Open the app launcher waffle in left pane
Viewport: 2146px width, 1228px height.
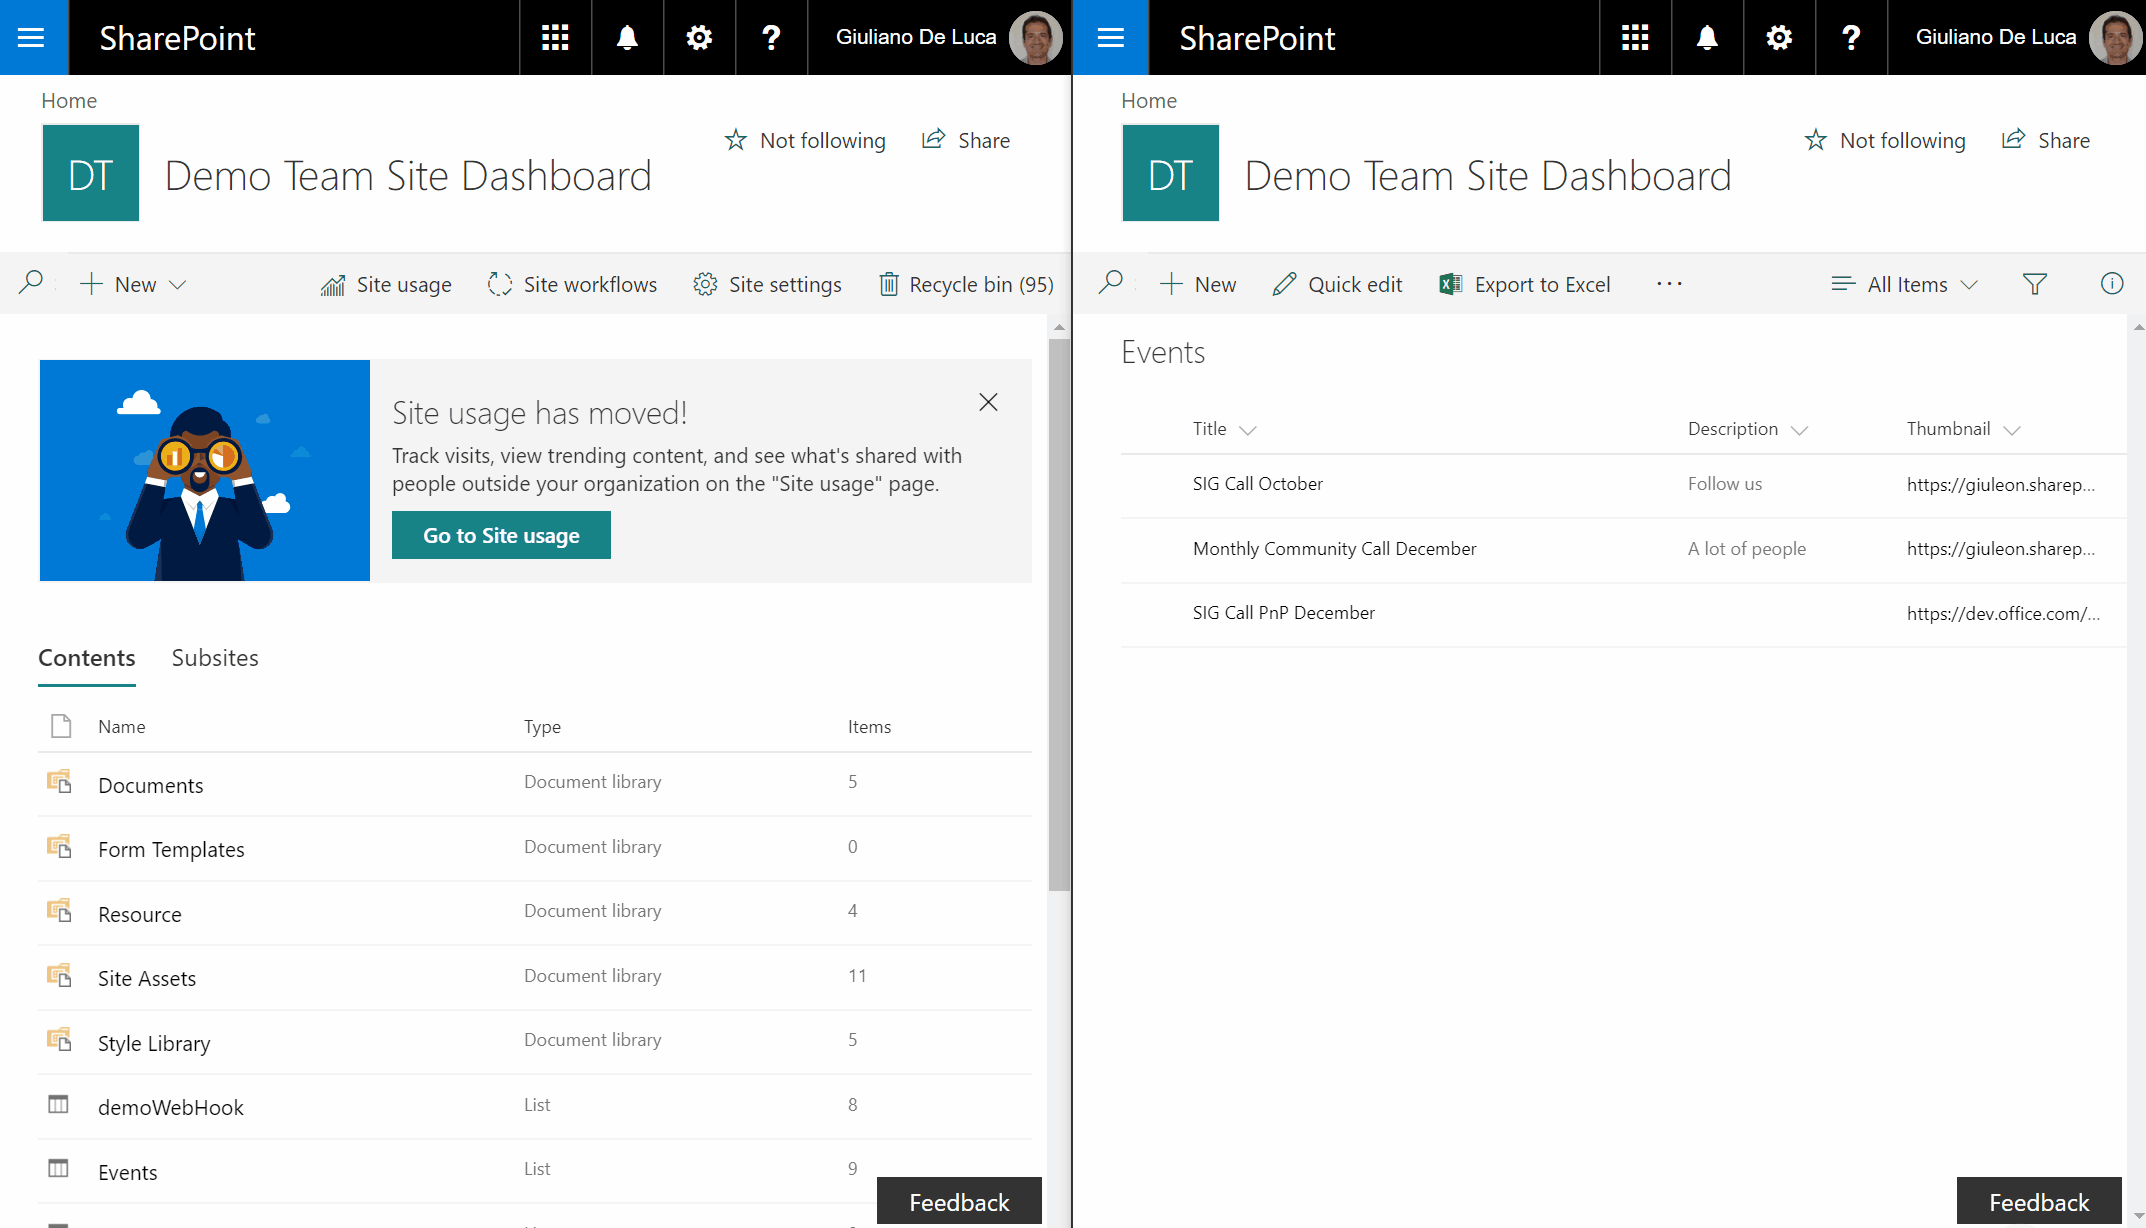555,38
